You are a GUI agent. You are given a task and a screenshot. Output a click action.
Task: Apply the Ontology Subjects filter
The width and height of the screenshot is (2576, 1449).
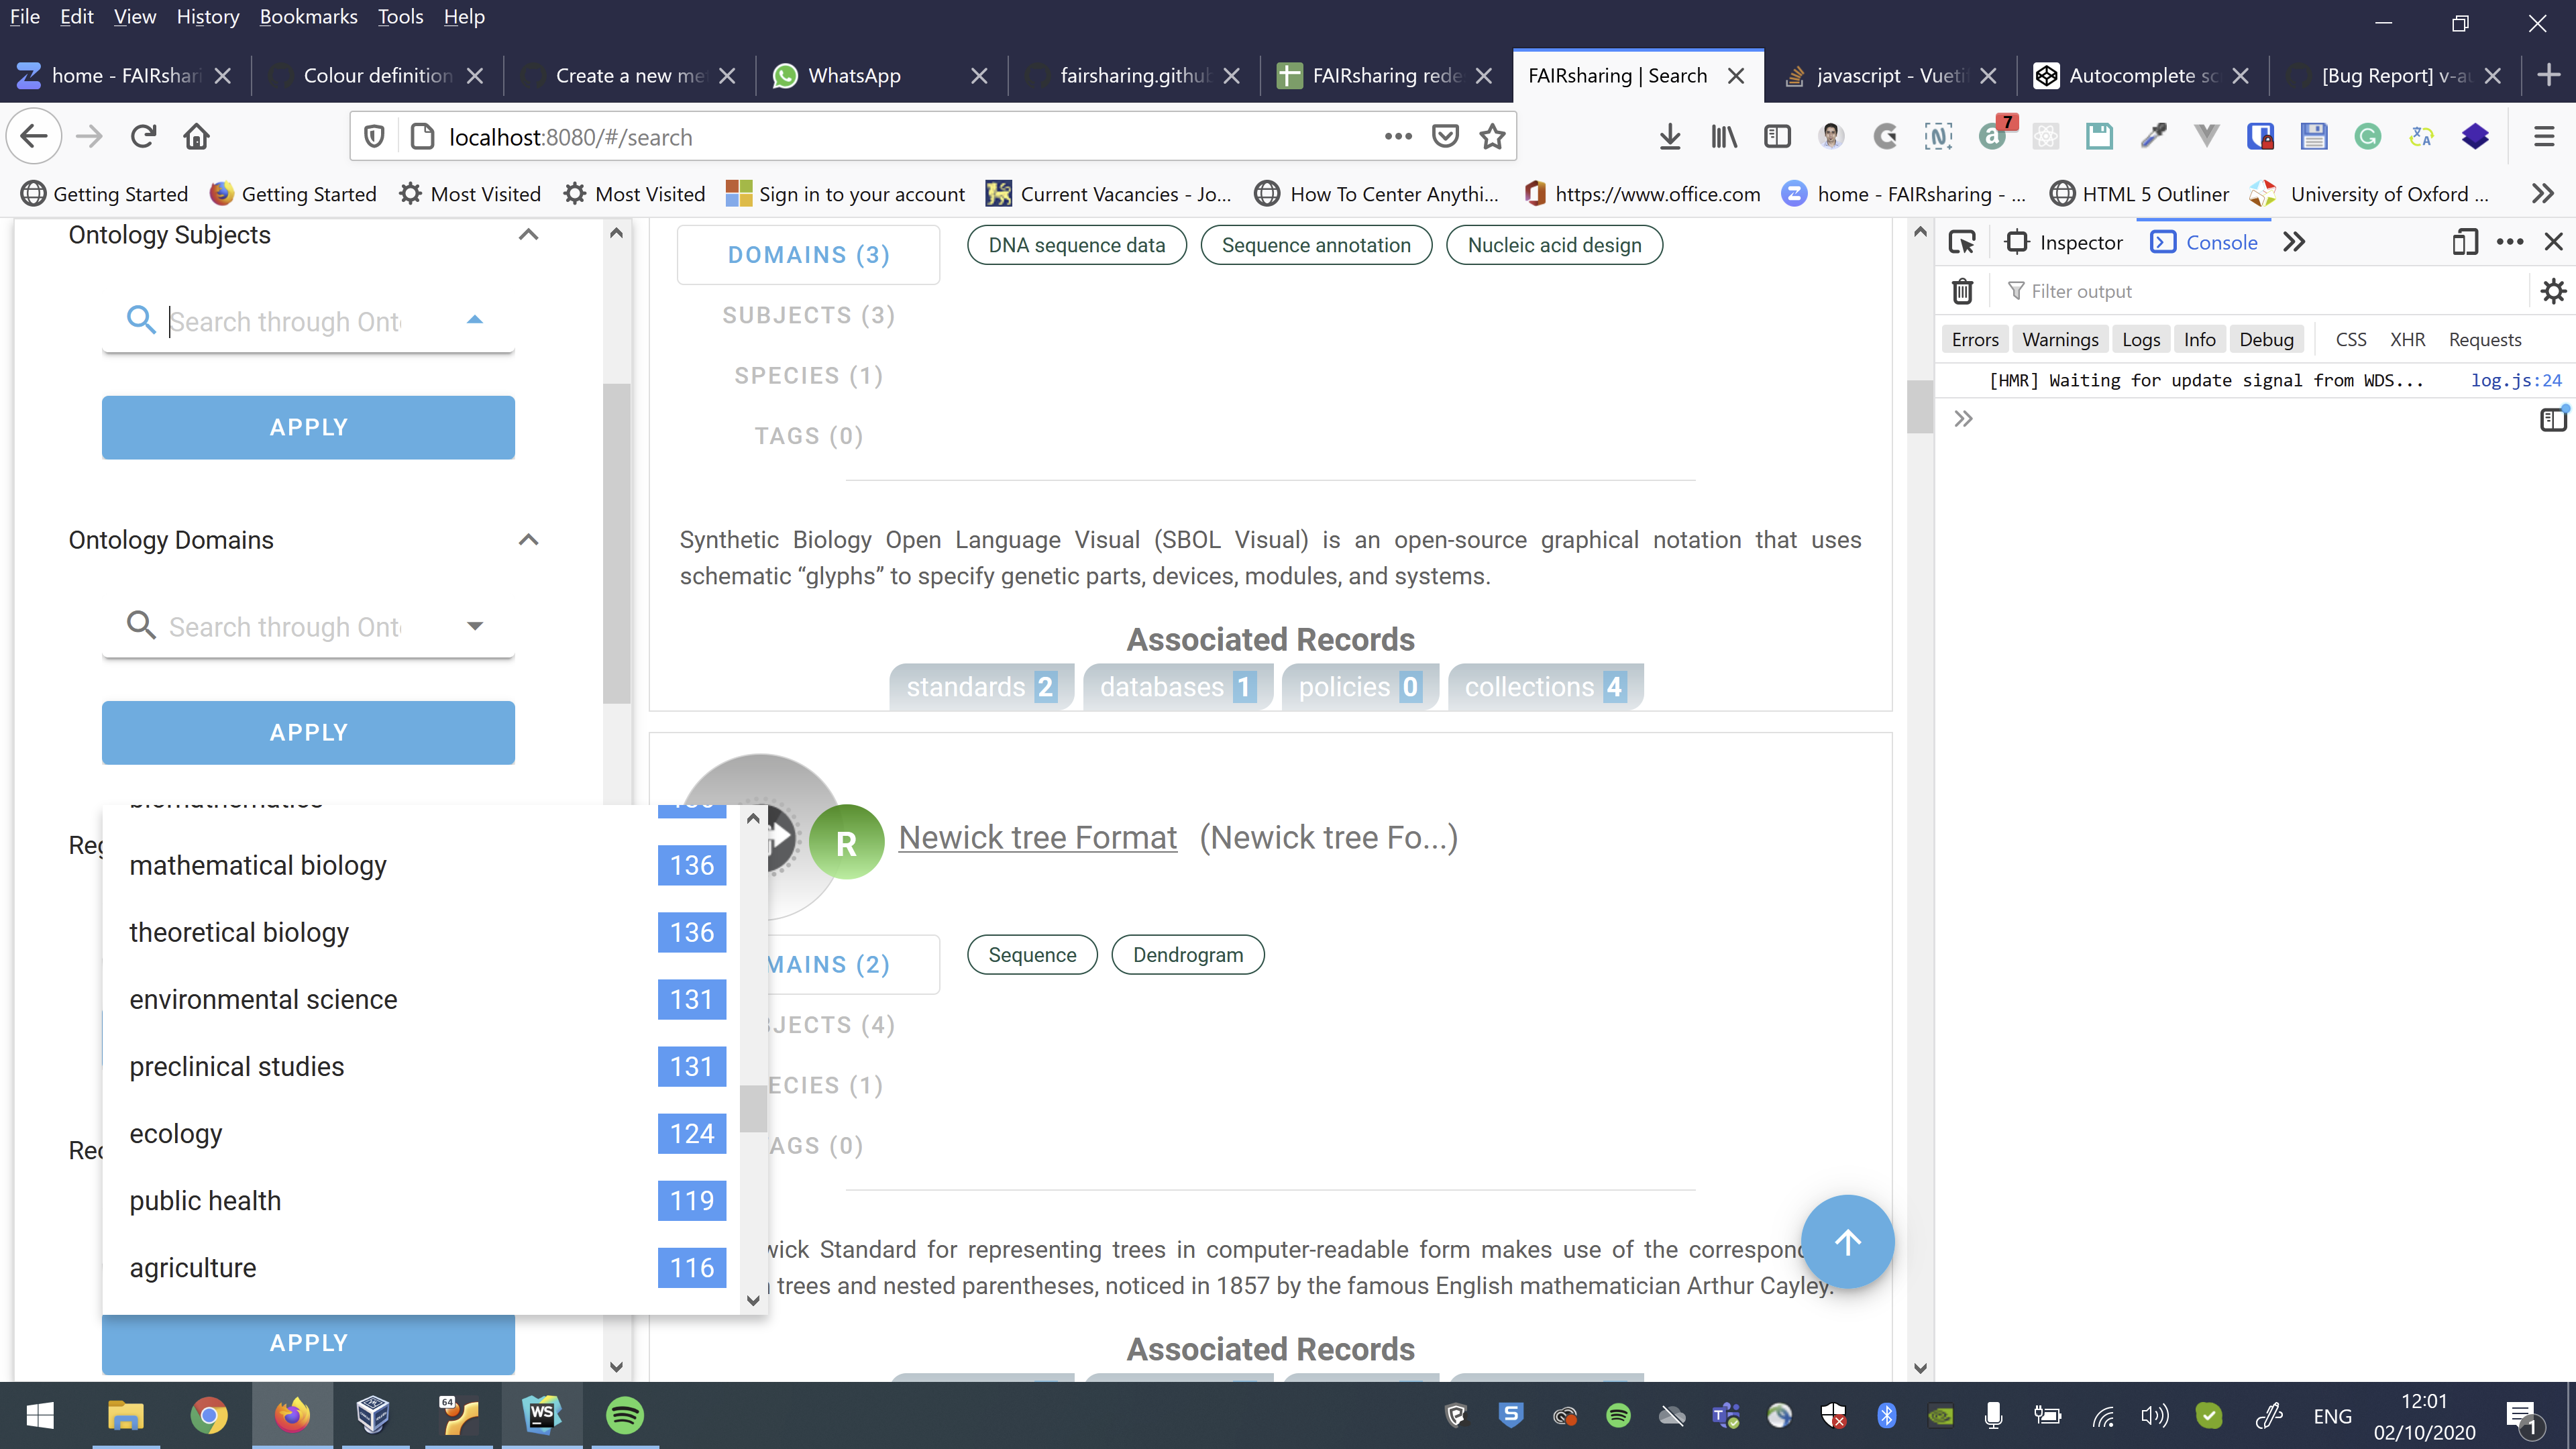pyautogui.click(x=308, y=428)
